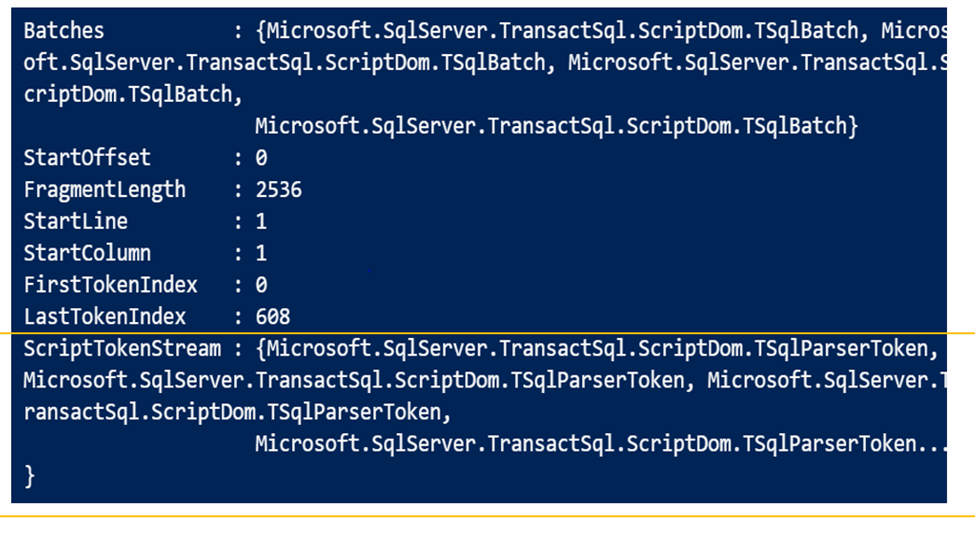The height and width of the screenshot is (534, 975).
Task: Click the StartOffset property label
Action: (87, 158)
